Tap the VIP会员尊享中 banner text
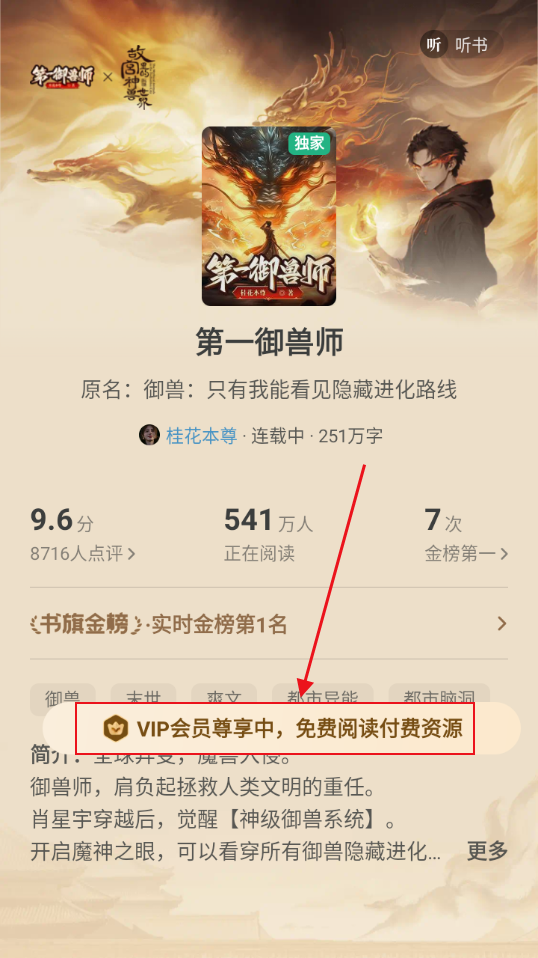The width and height of the screenshot is (538, 958). pyautogui.click(x=299, y=728)
